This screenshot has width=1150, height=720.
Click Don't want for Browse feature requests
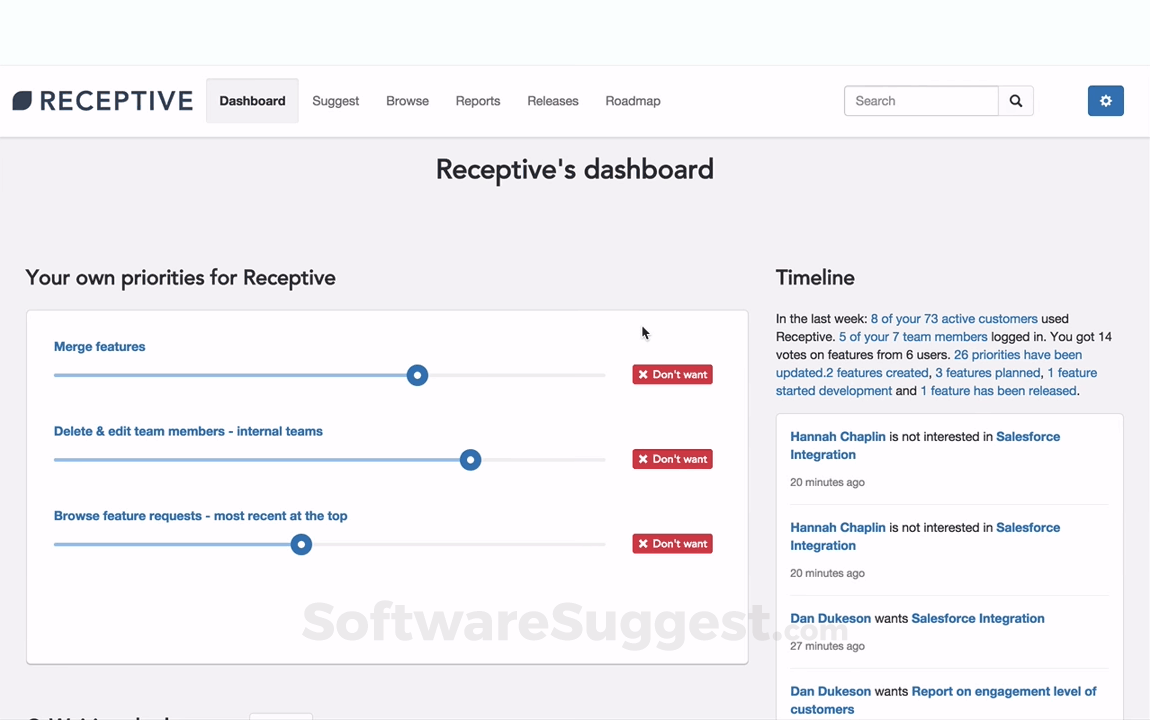click(672, 543)
